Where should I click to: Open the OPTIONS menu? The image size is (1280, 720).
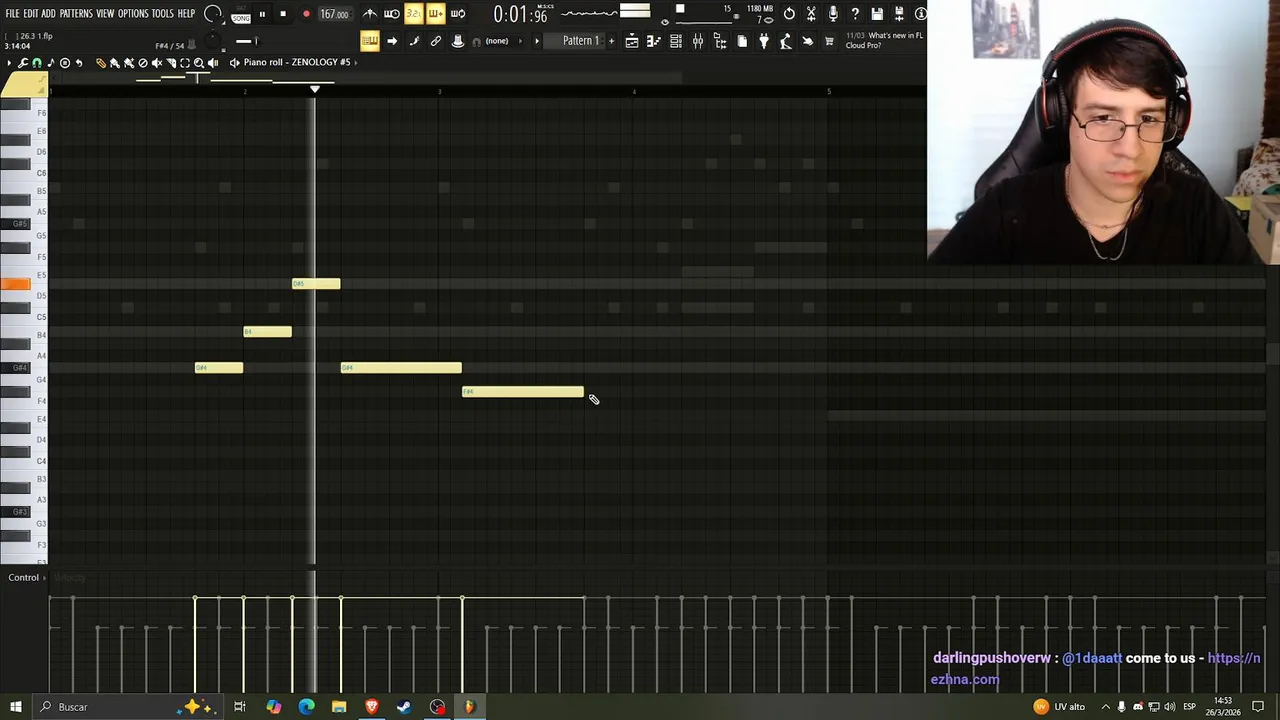click(x=133, y=14)
